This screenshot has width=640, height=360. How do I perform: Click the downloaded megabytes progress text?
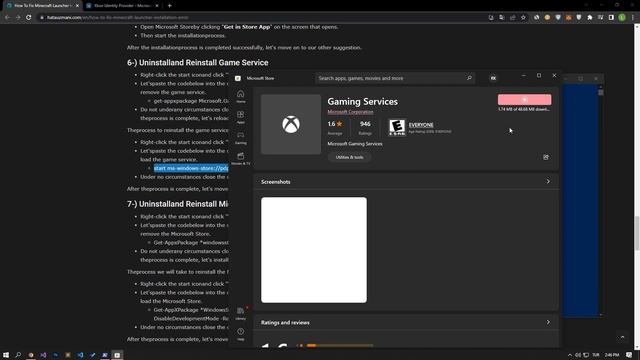524,109
